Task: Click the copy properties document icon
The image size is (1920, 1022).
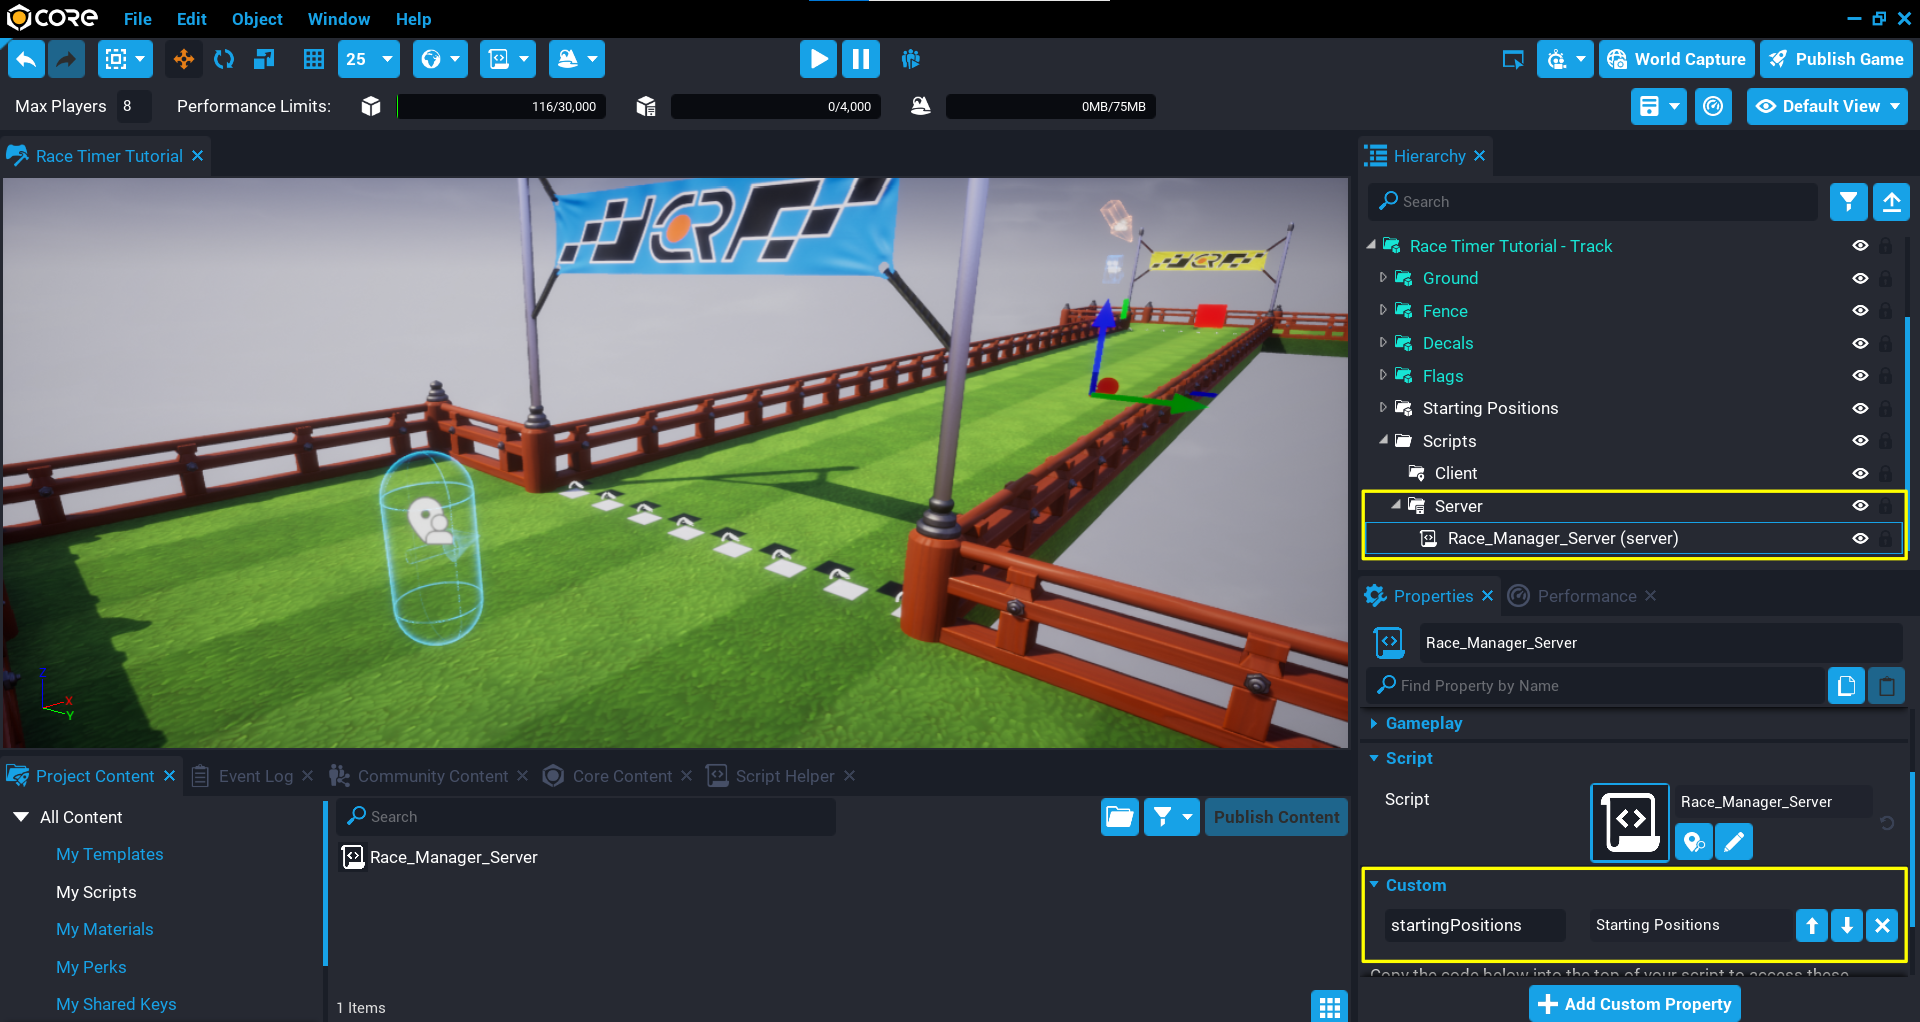Action: [1845, 685]
